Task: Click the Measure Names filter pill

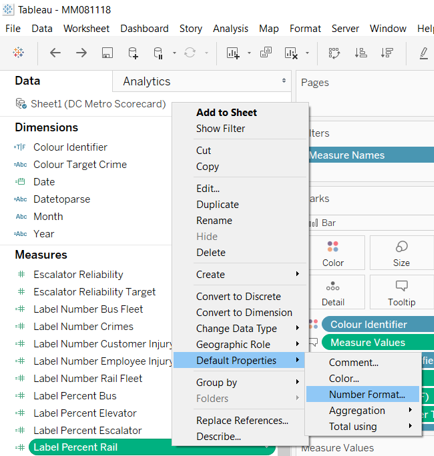Action: click(x=372, y=155)
